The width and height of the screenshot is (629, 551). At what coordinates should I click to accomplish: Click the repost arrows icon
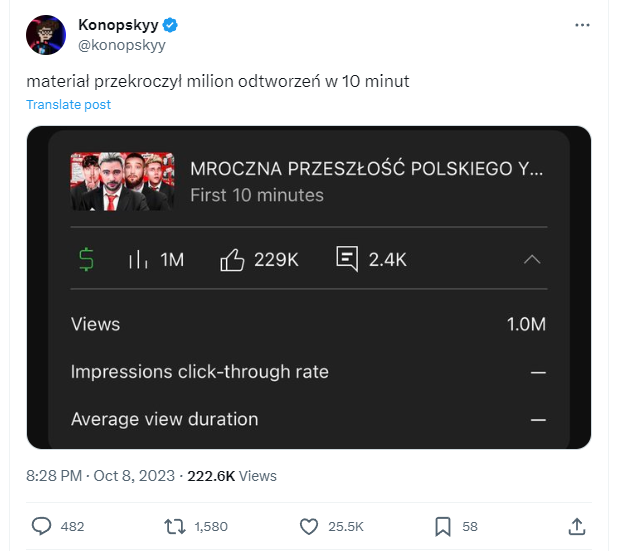(174, 526)
